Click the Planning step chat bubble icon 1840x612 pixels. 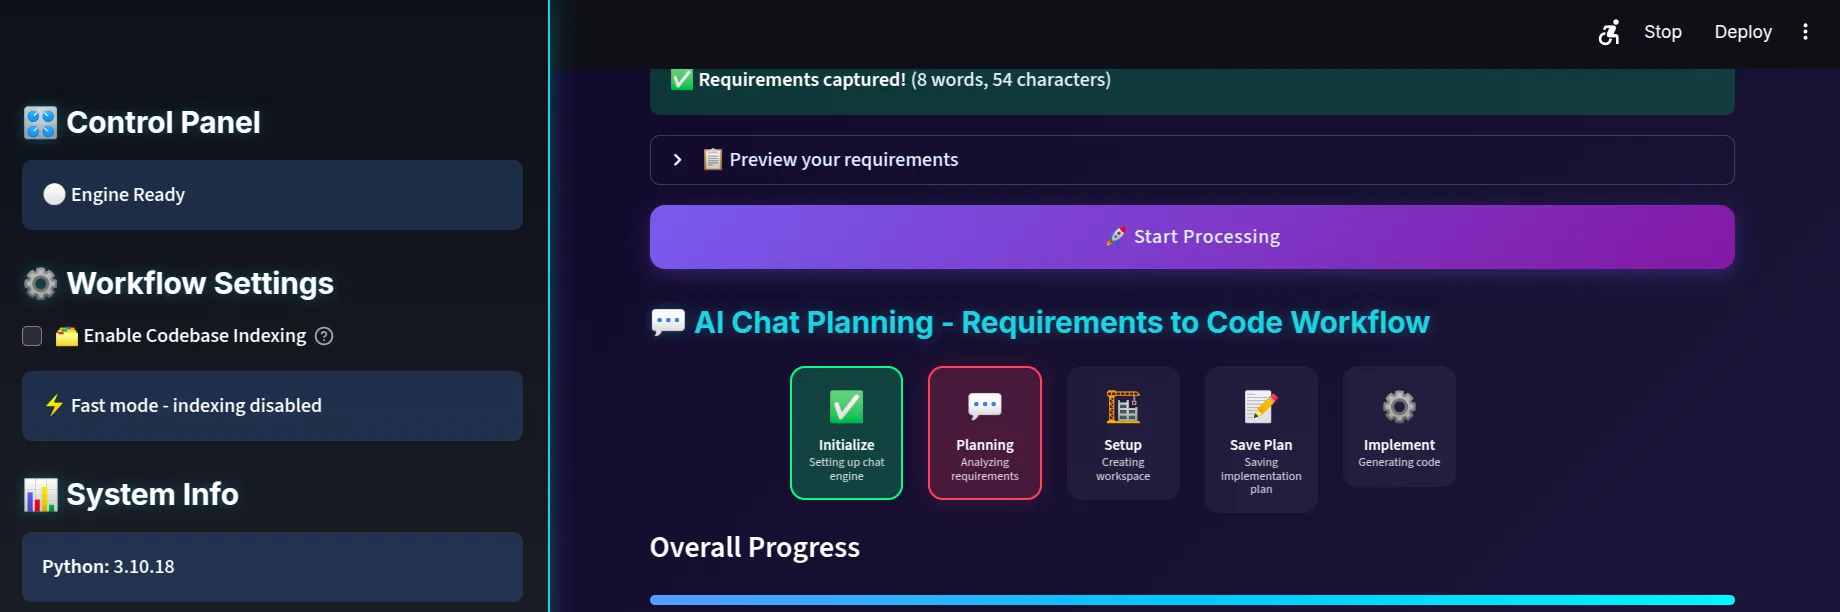pos(984,406)
